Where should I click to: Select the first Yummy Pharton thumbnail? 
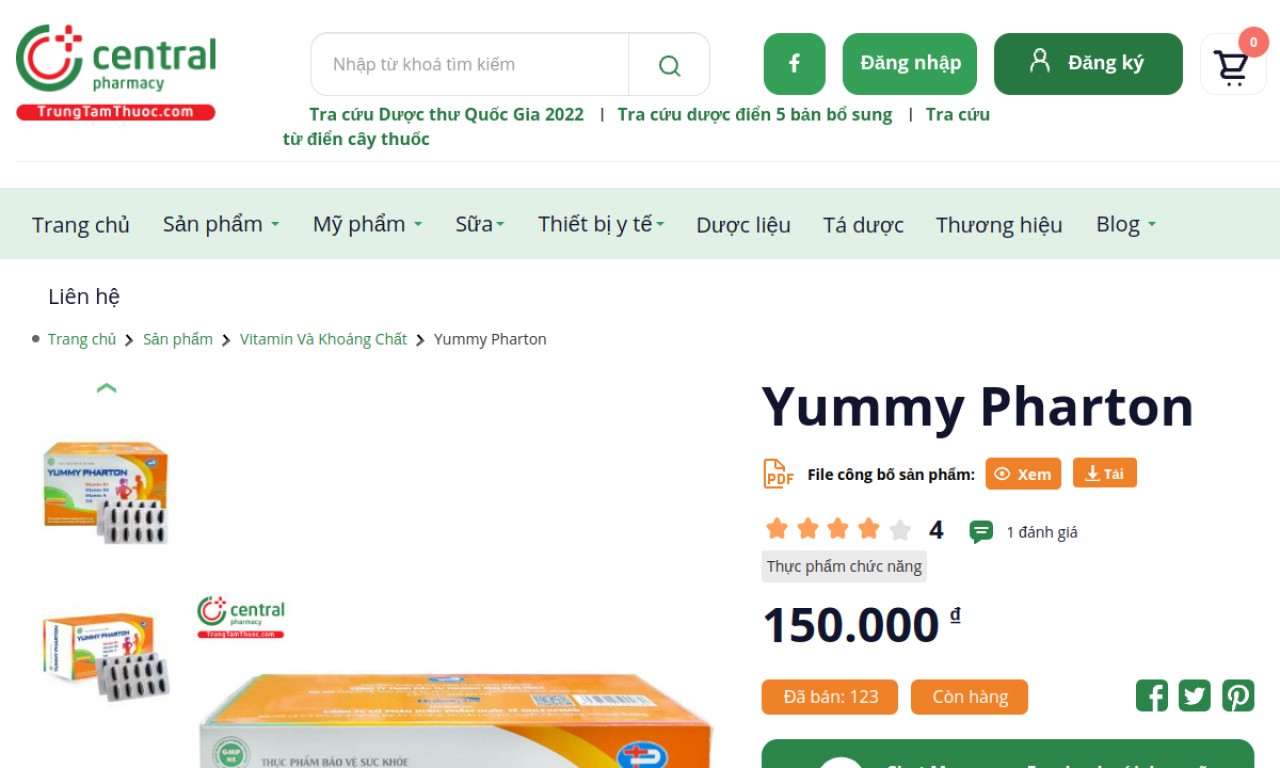click(106, 491)
